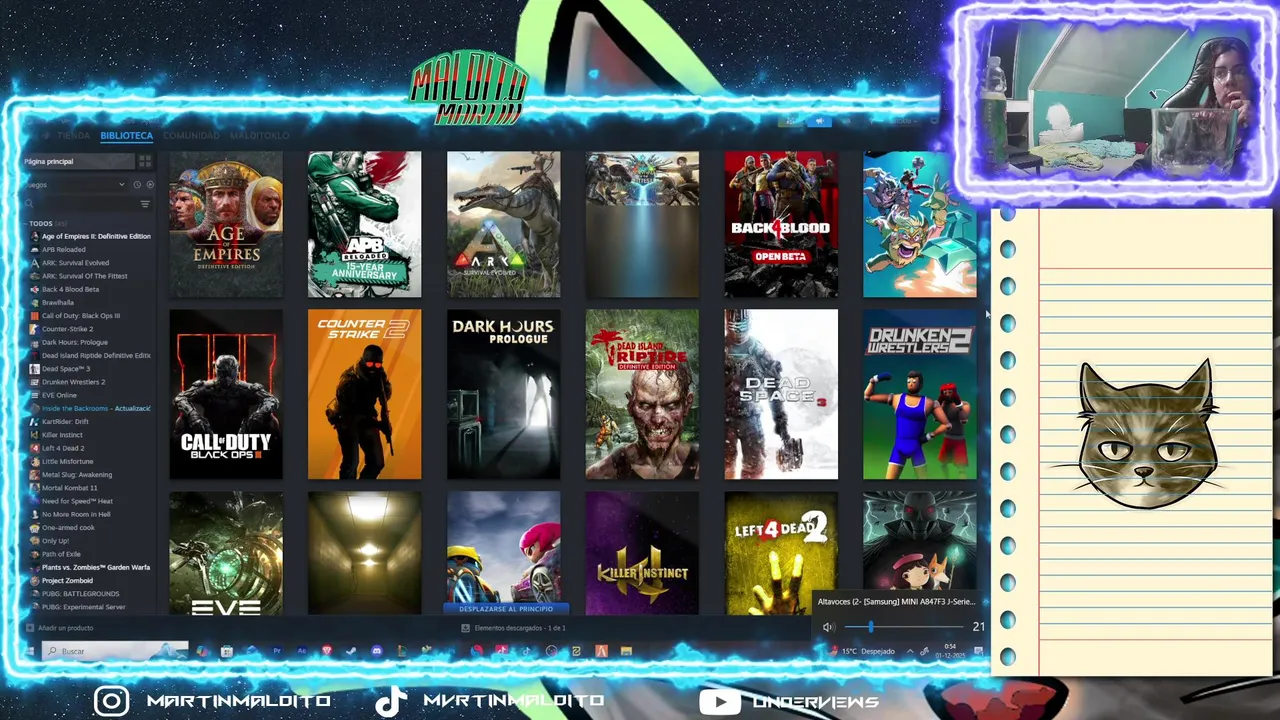Sort library by recent activity clock icon

tap(137, 185)
